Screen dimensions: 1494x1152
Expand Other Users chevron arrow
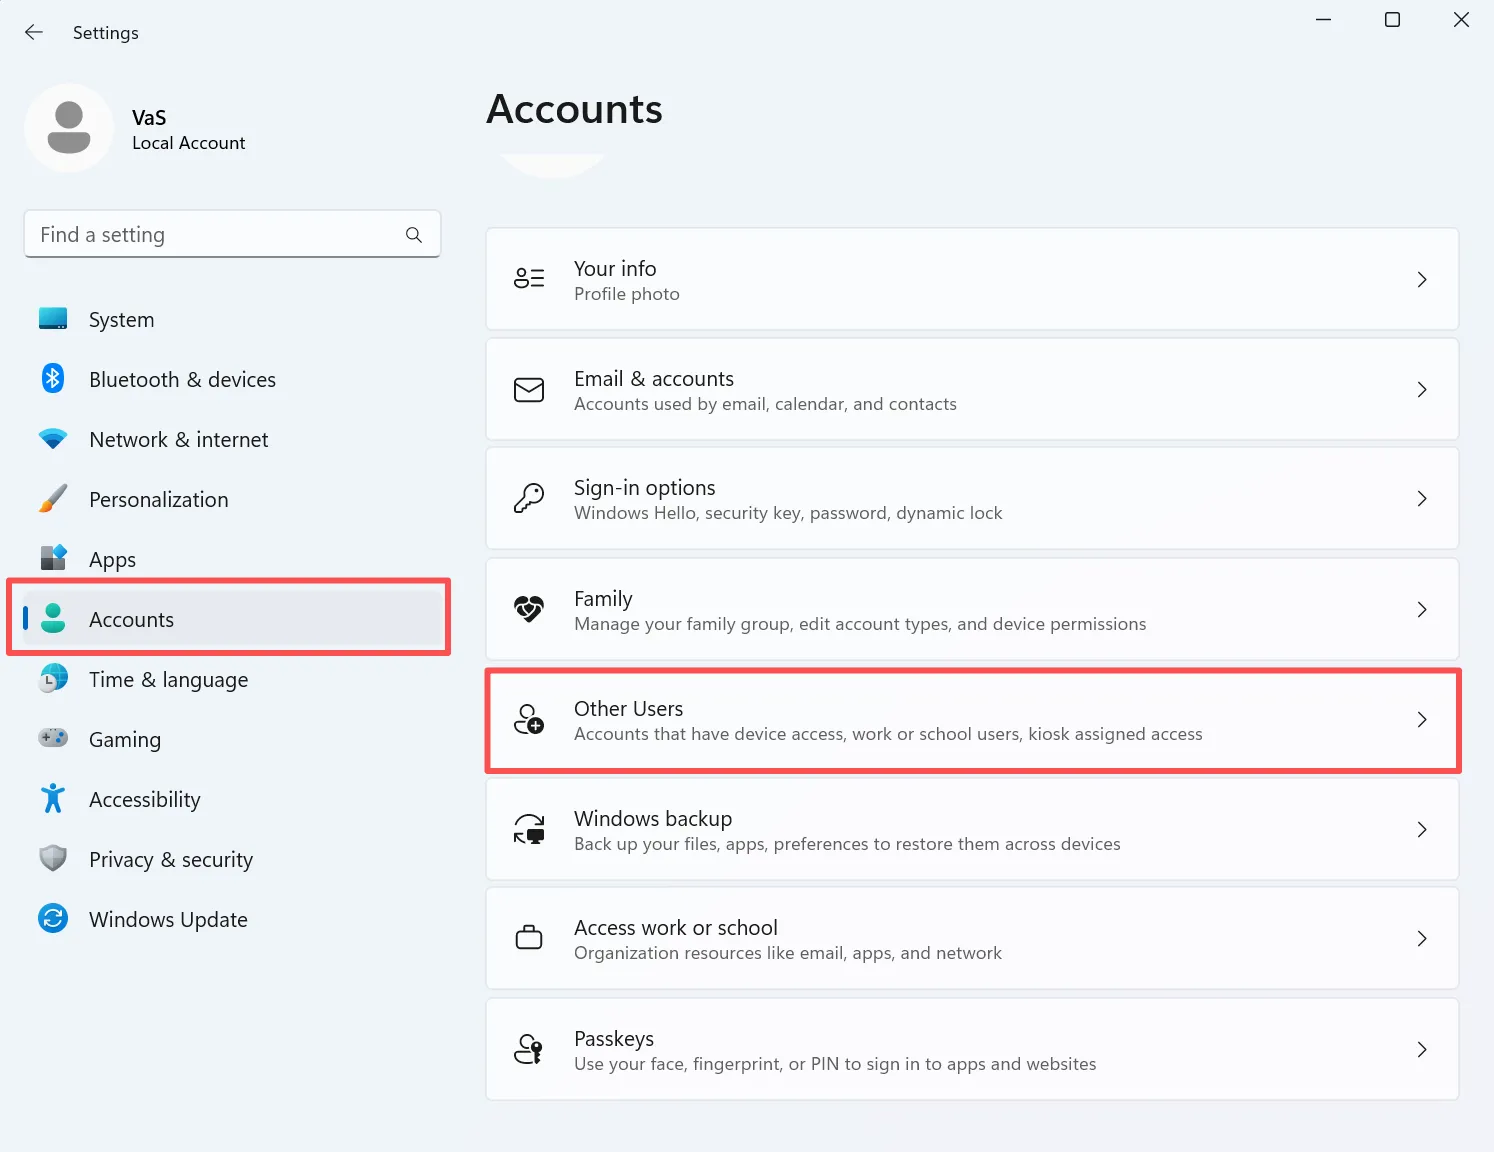tap(1422, 719)
